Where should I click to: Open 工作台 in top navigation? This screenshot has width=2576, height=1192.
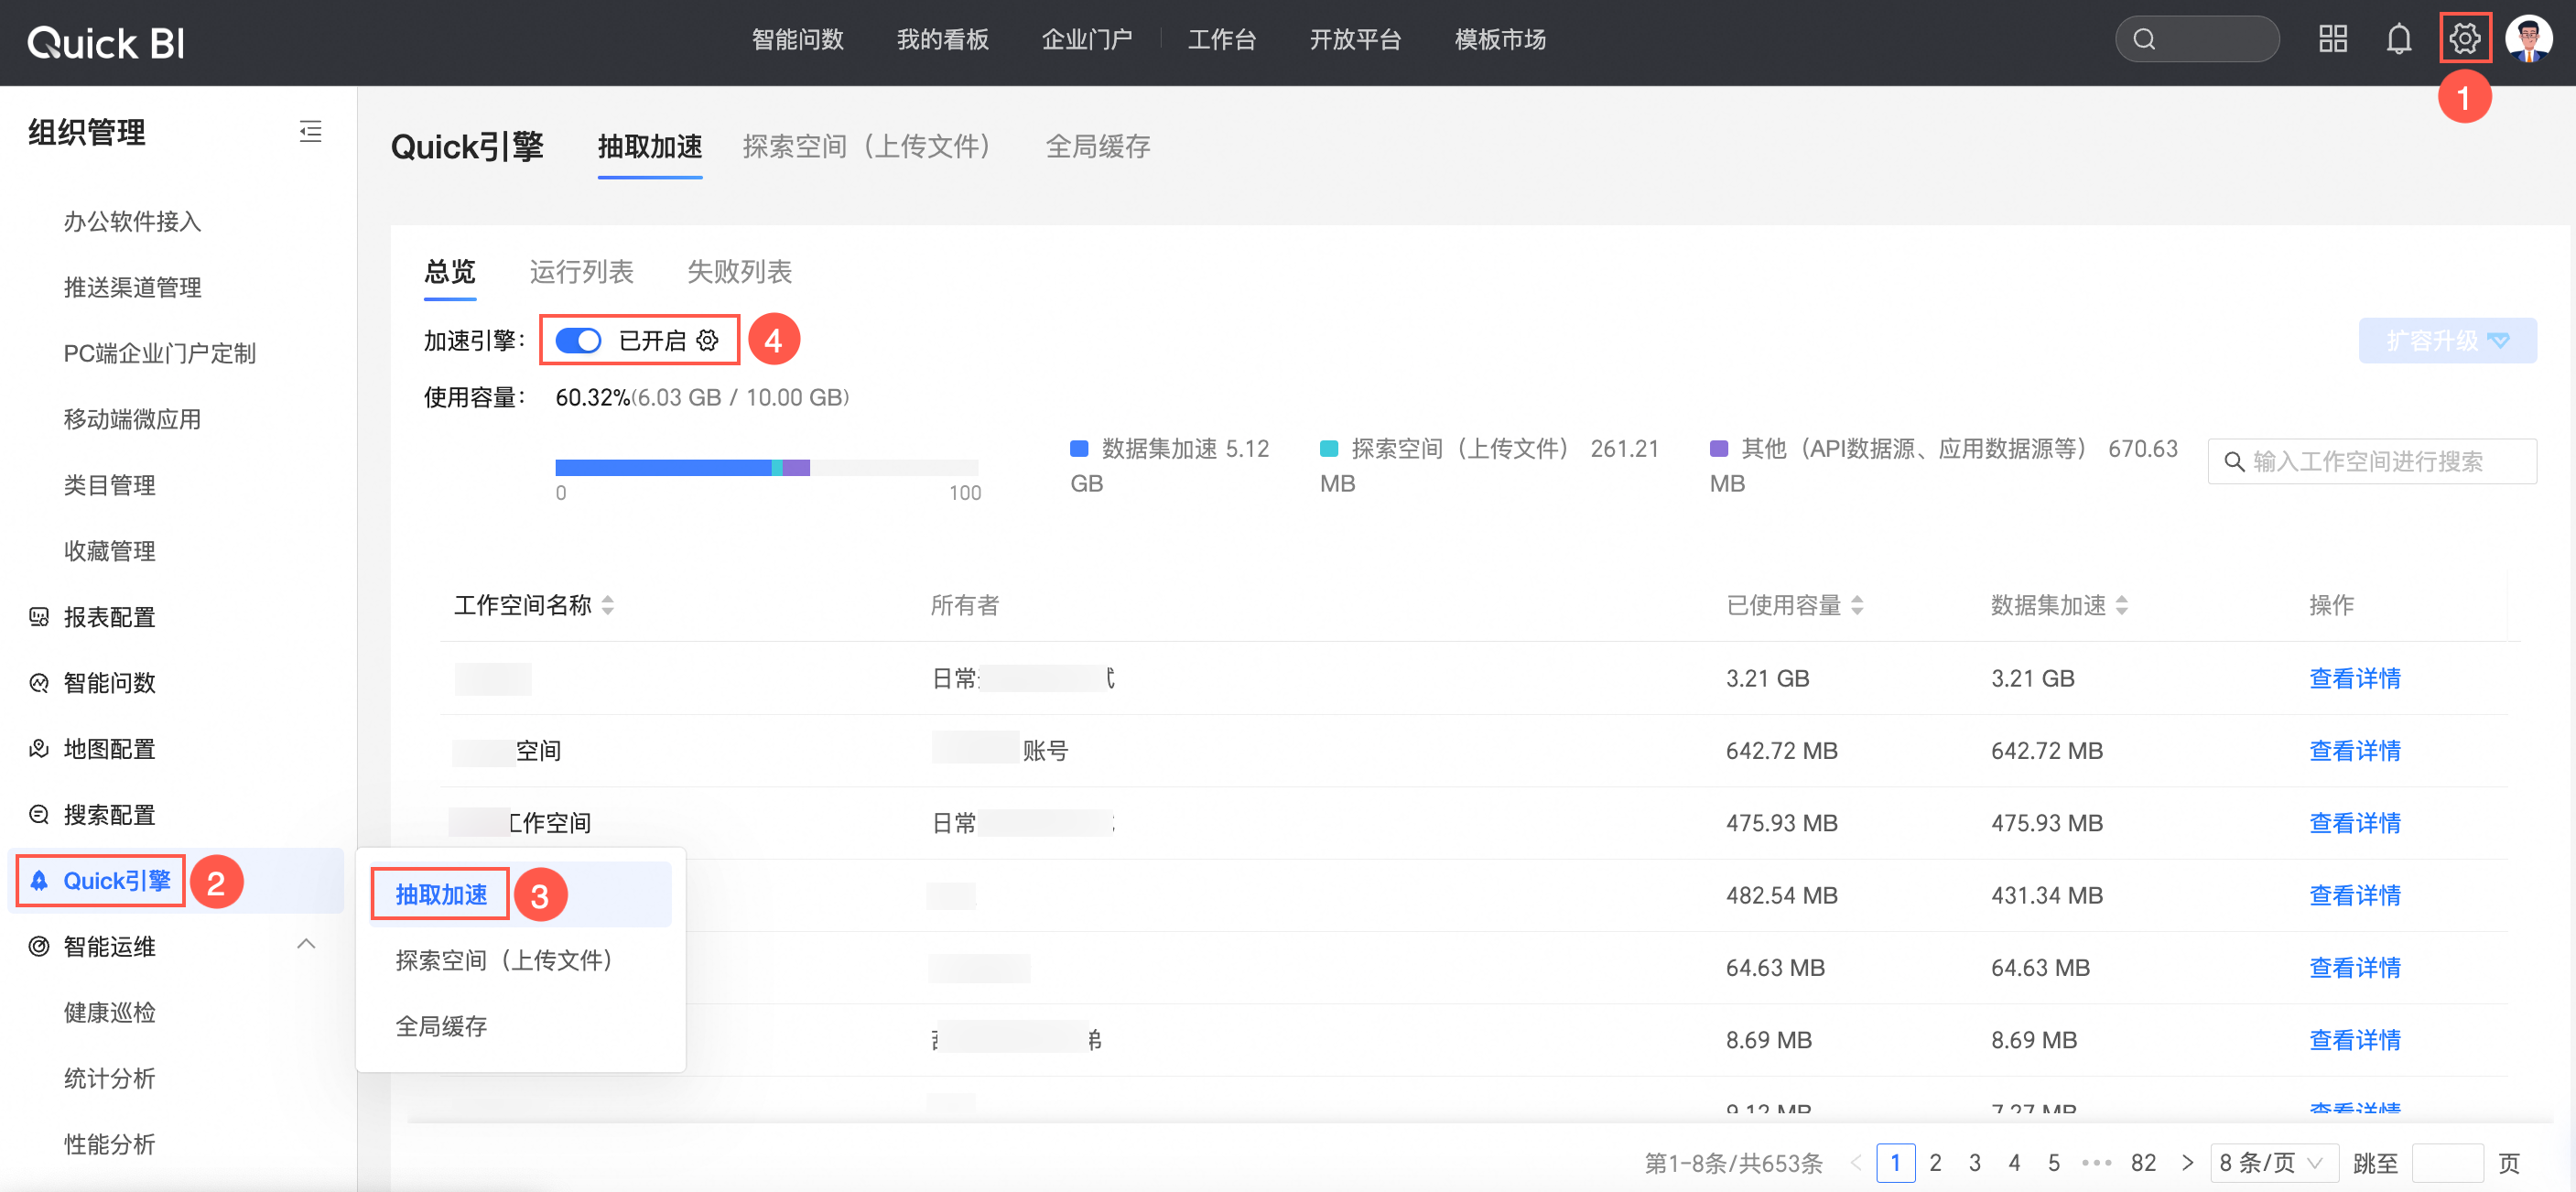[1221, 39]
